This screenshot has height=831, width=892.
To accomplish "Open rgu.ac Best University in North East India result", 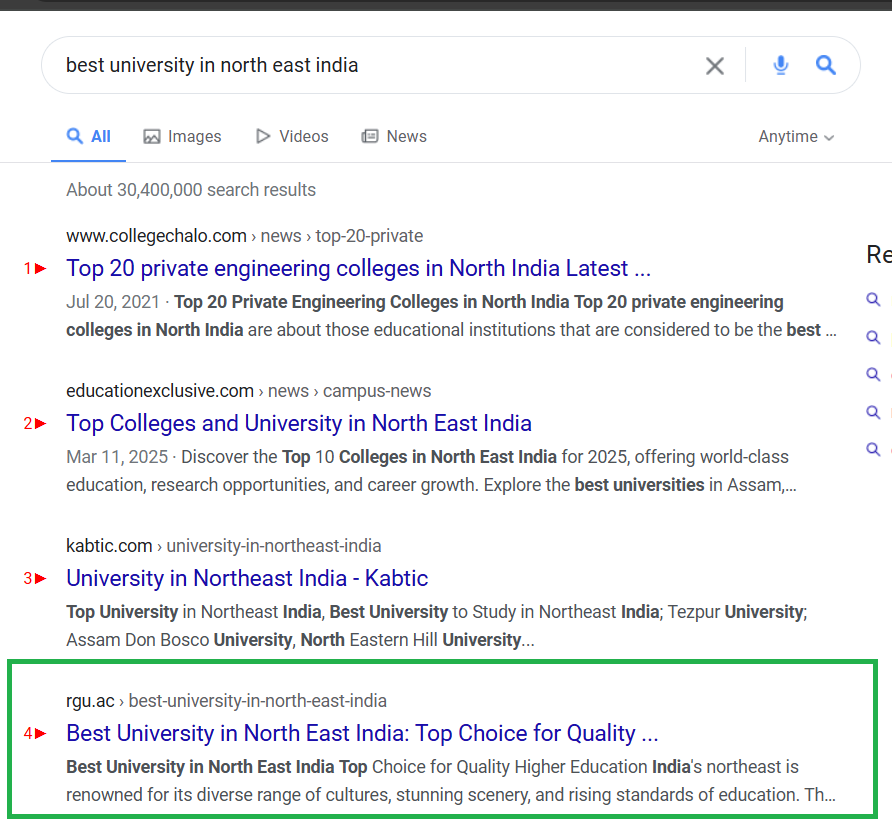I will tap(361, 733).
